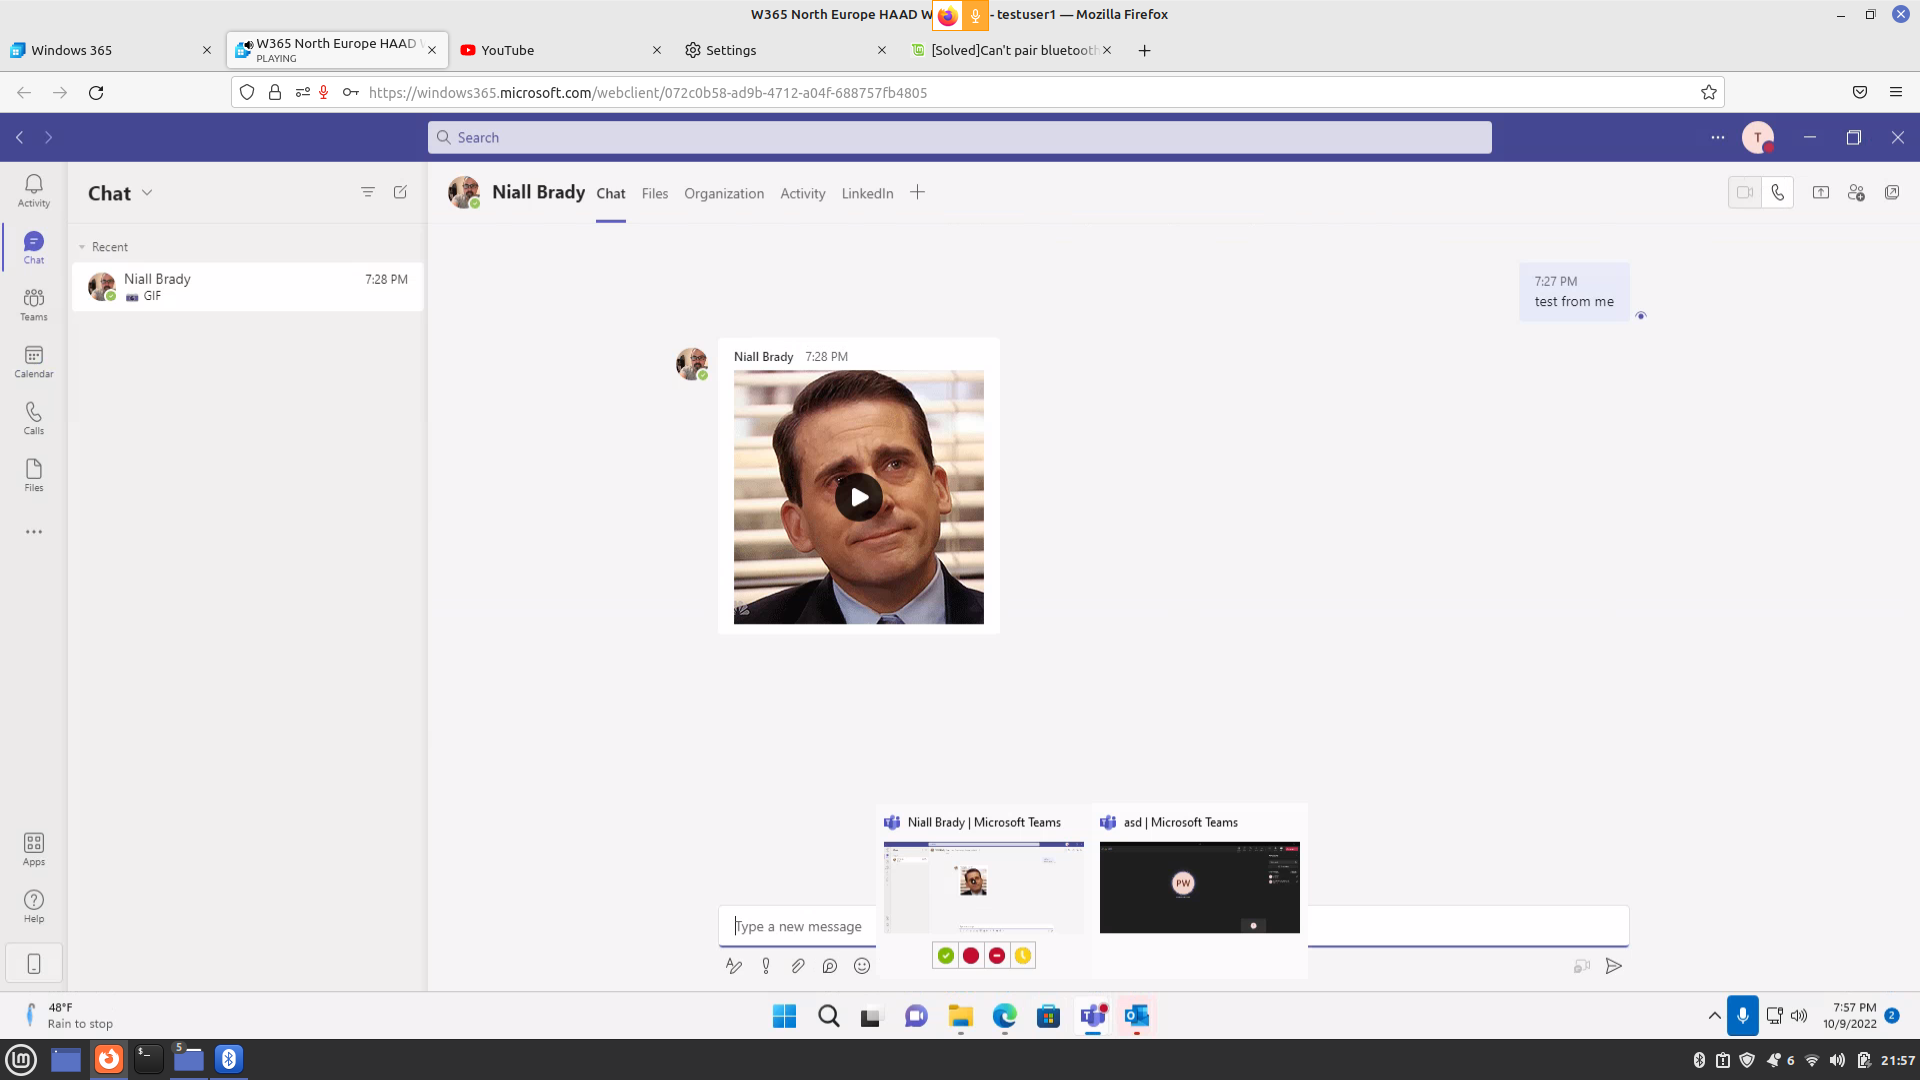Switch to the Organization tab
This screenshot has height=1080, width=1920.
(x=724, y=193)
